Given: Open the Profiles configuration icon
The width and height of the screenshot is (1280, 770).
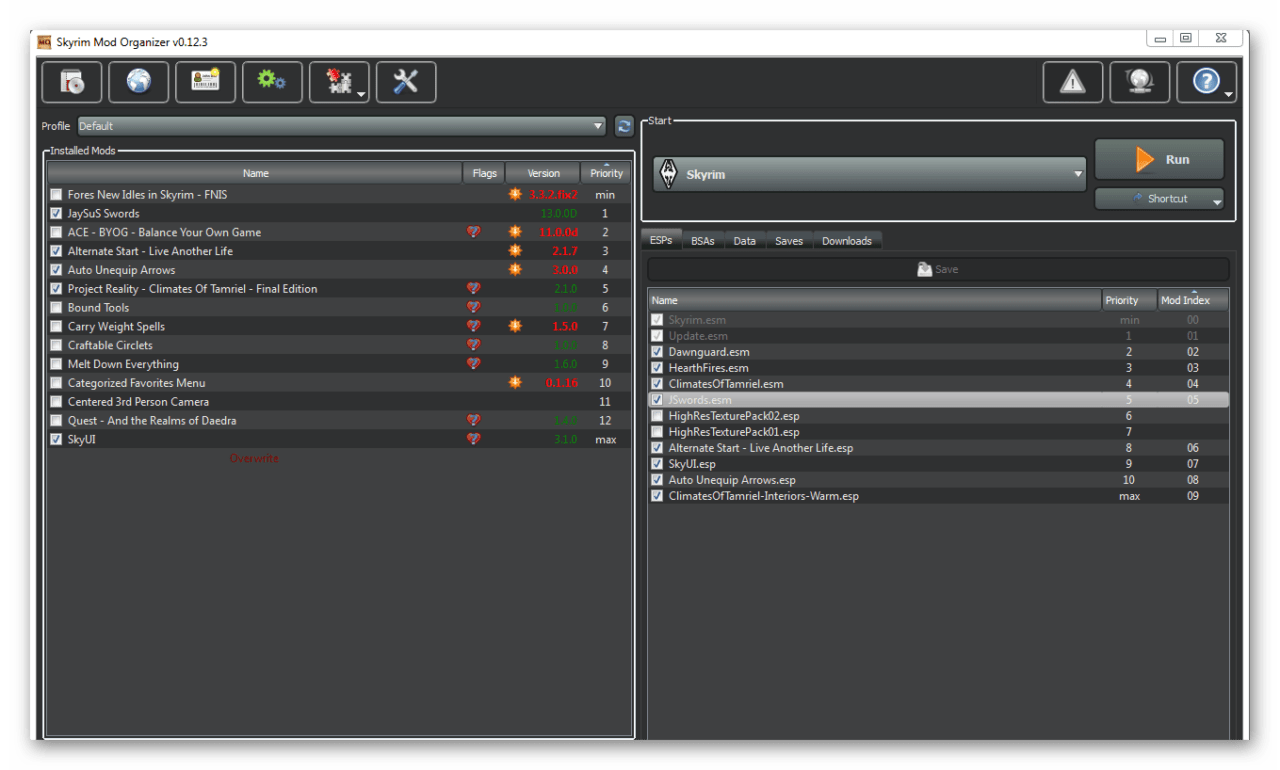Looking at the screenshot, I should tap(205, 82).
